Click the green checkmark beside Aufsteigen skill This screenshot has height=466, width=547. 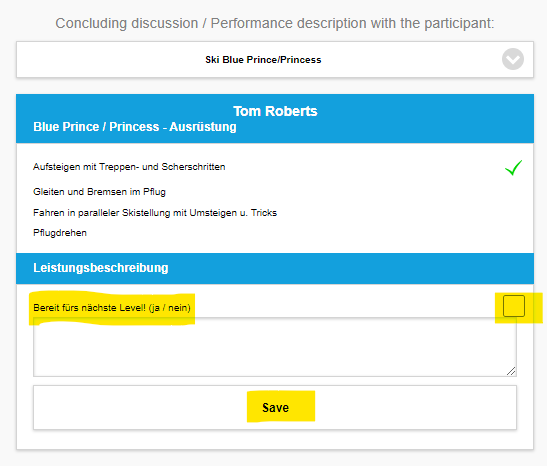point(514,168)
